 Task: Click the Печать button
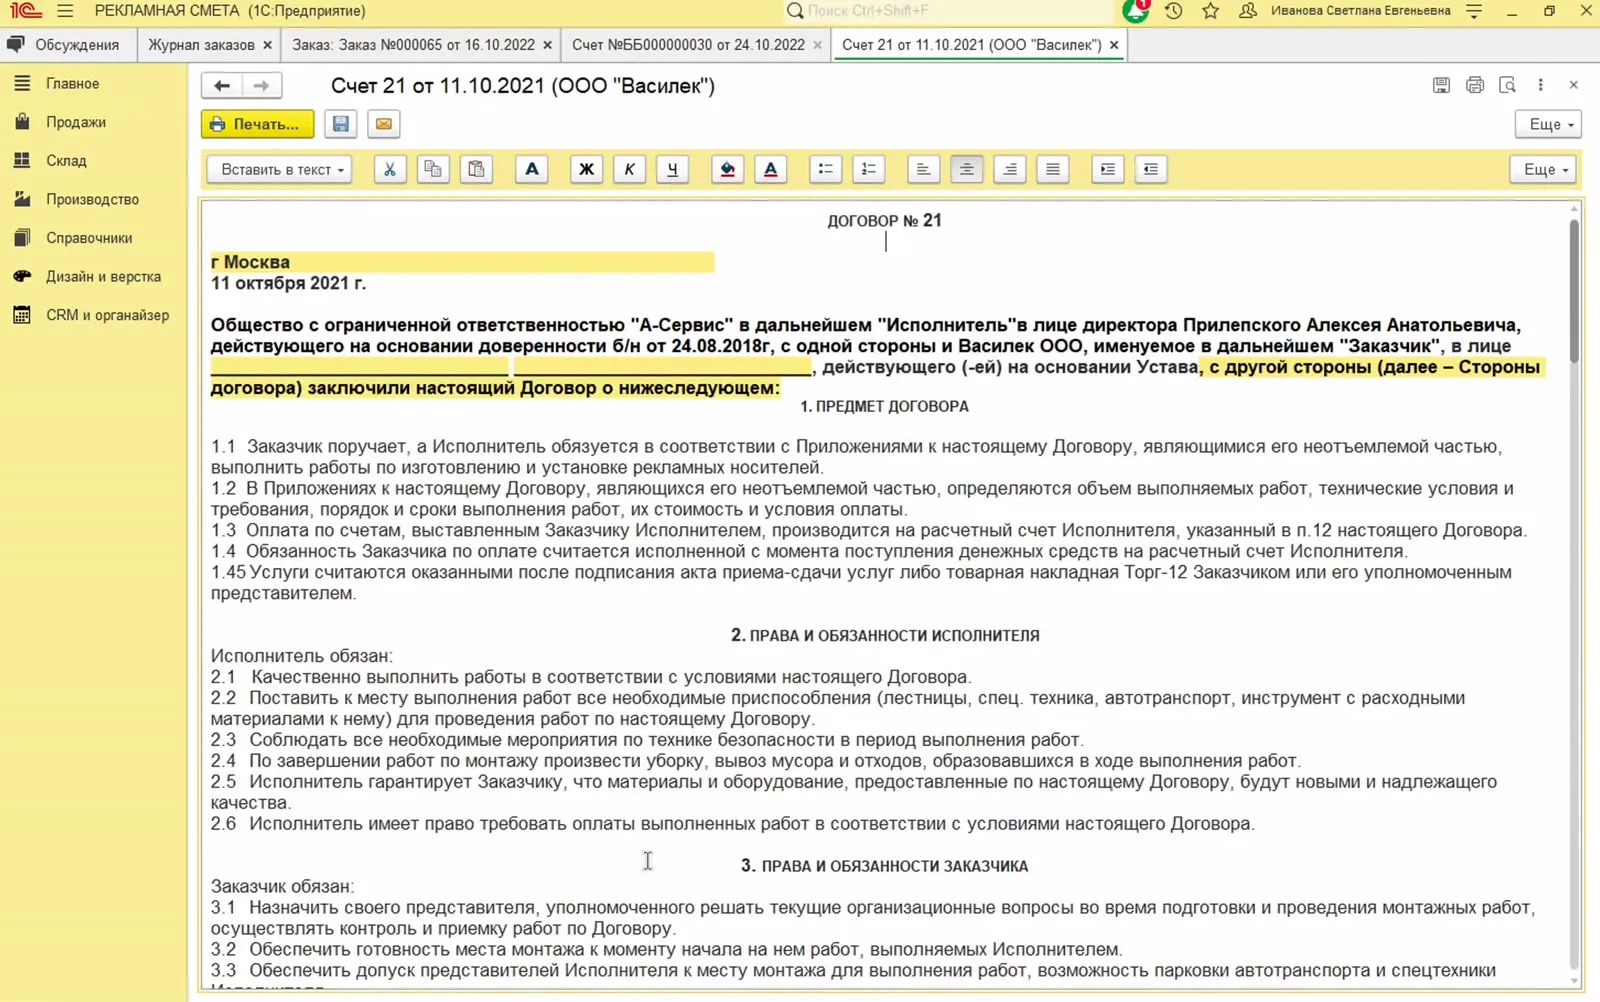tap(257, 124)
